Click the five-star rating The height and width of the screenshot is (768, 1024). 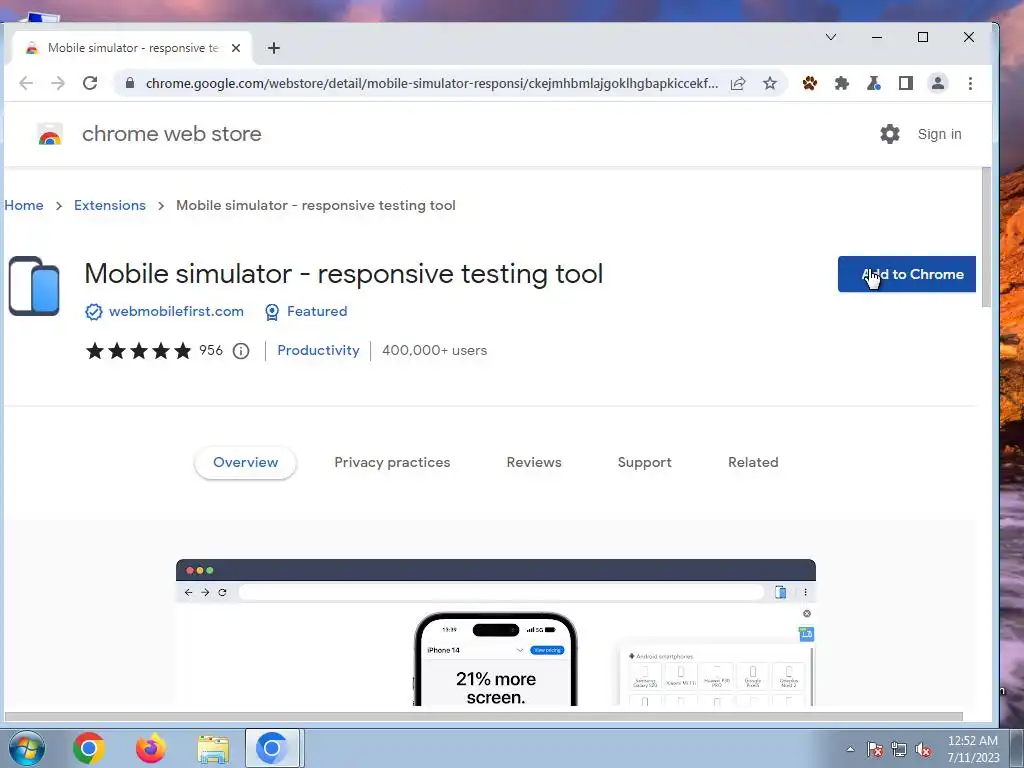[138, 351]
